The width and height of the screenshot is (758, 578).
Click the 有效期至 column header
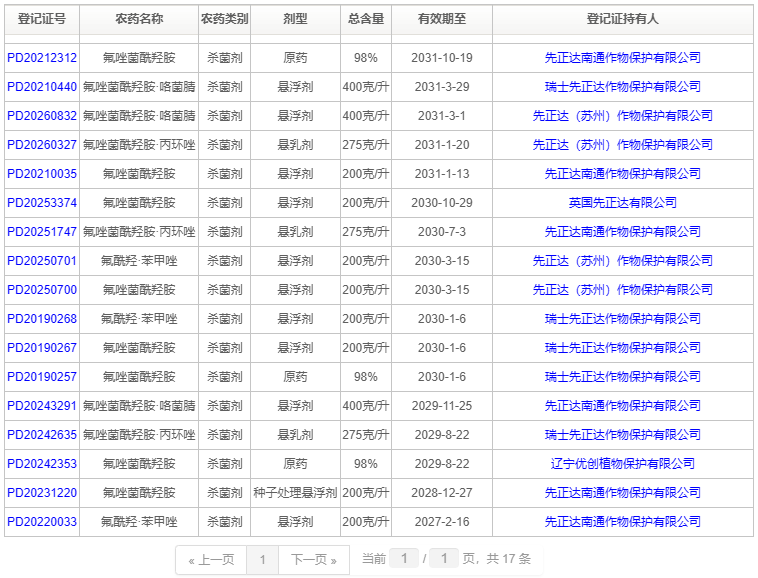(442, 19)
